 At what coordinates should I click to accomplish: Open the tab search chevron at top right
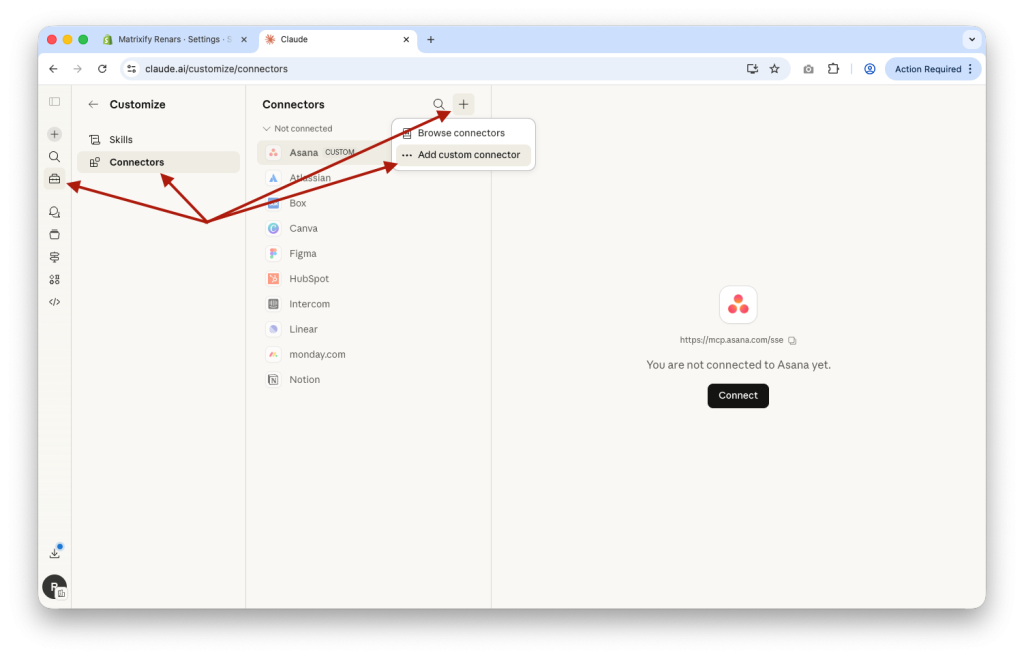pyautogui.click(x=971, y=39)
